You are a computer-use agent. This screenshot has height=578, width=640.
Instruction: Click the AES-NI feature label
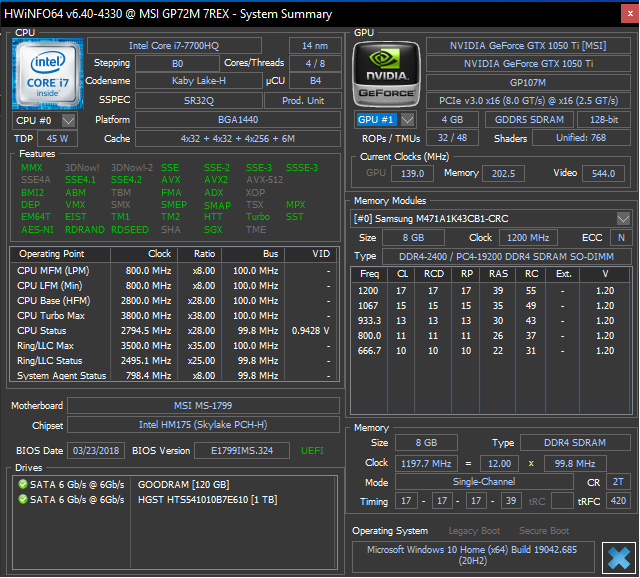(x=37, y=229)
